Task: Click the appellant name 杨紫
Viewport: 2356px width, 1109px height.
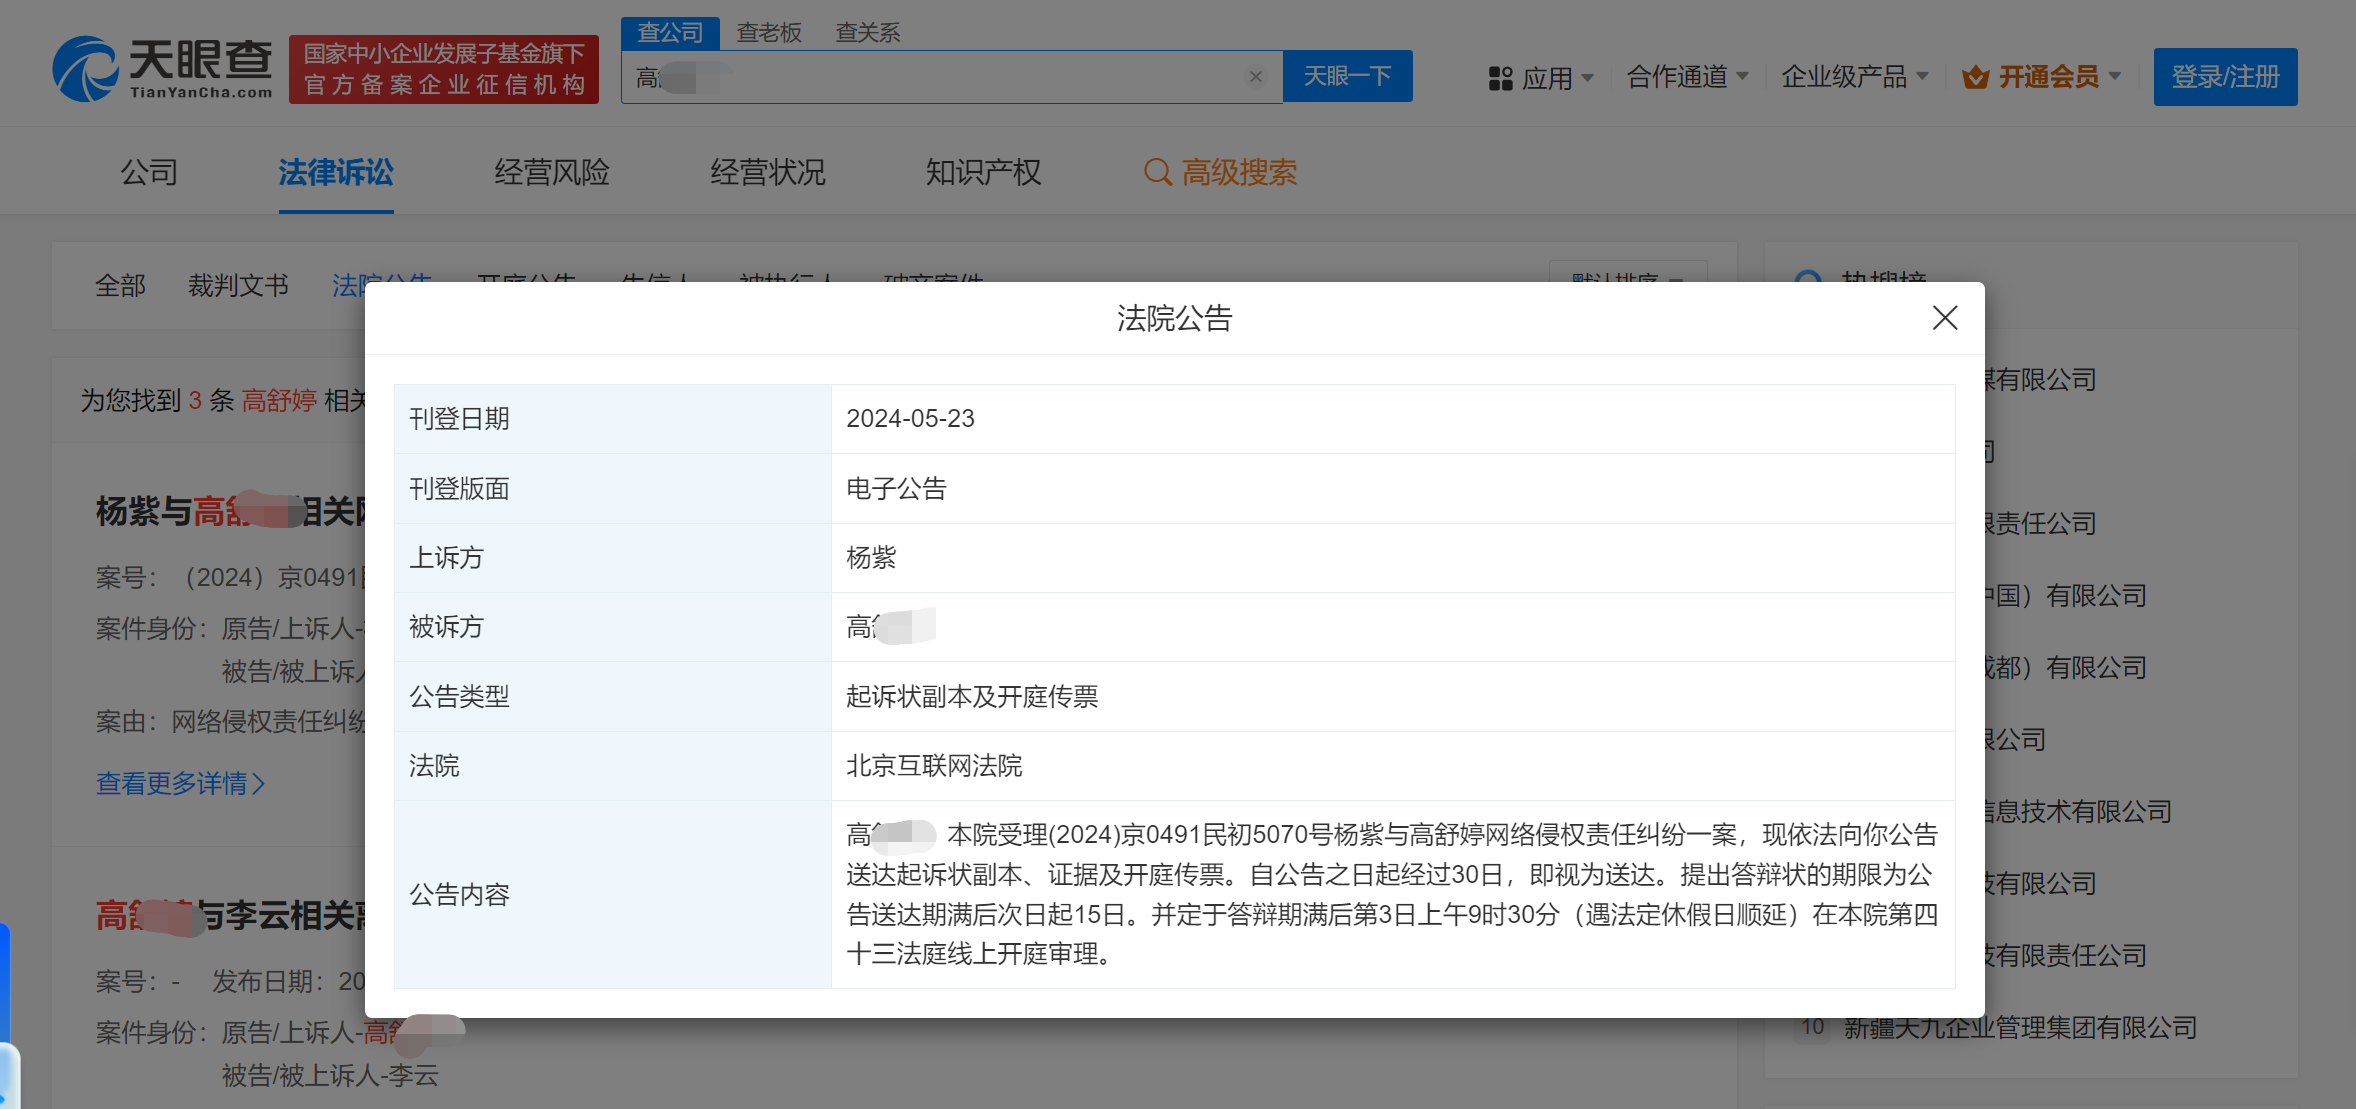Action: (x=871, y=557)
